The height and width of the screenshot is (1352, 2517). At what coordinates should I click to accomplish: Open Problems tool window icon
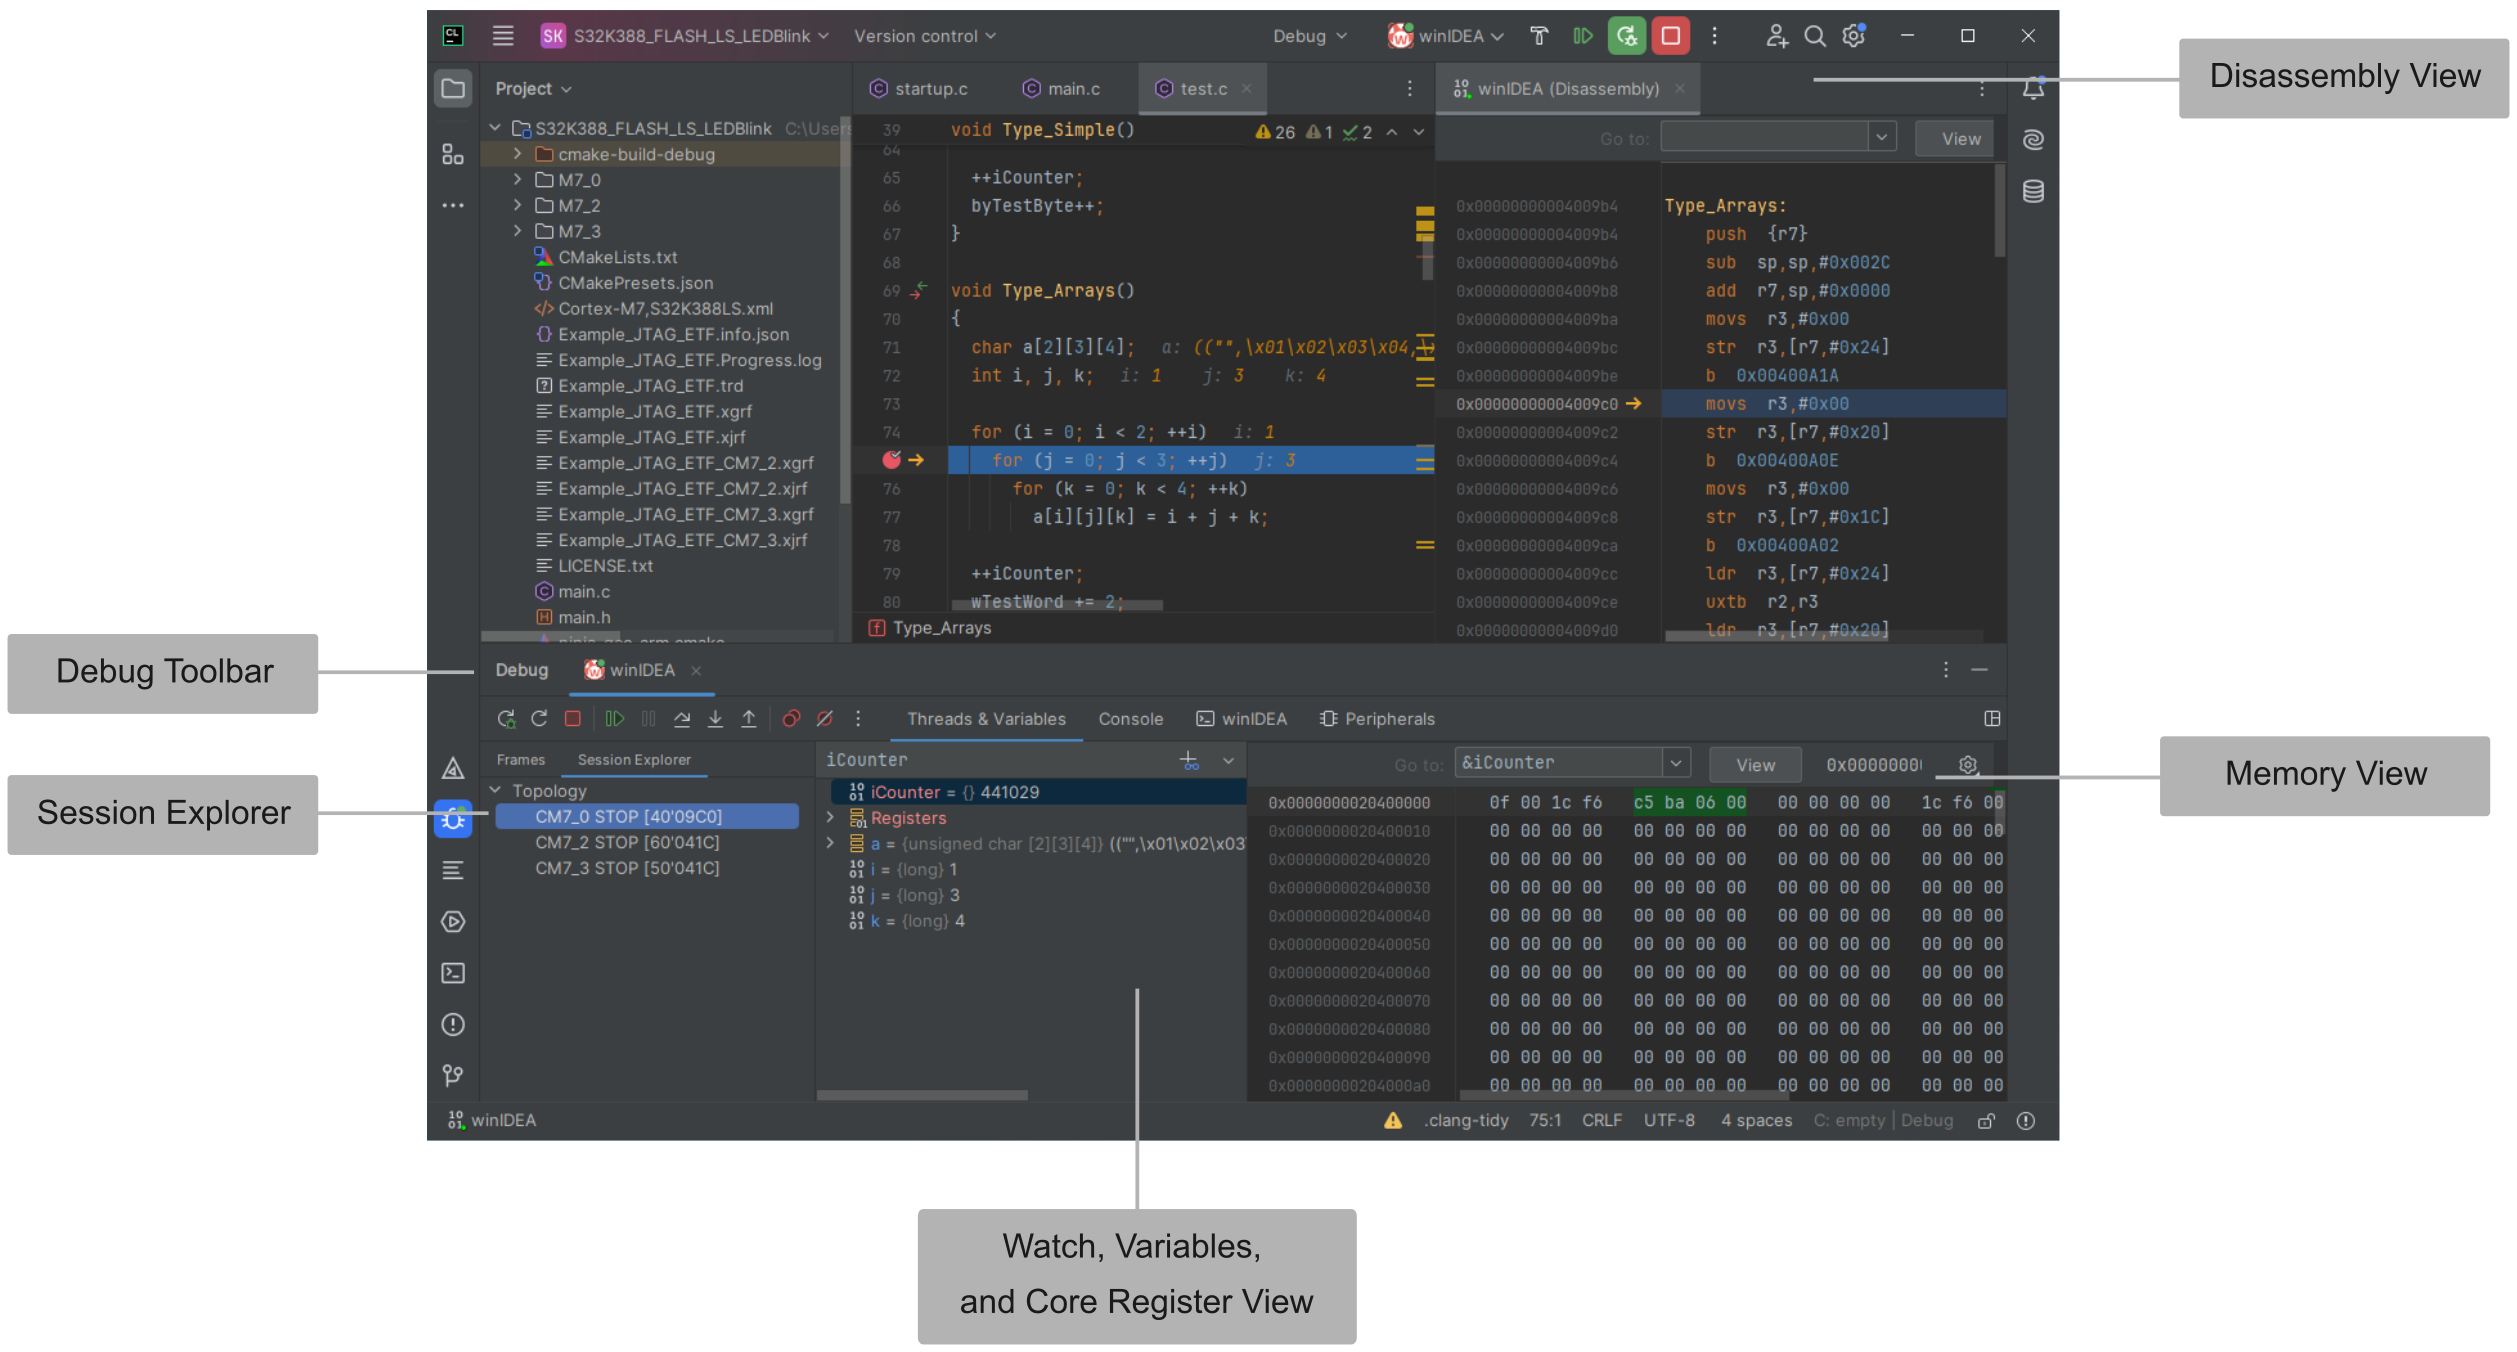pos(453,1024)
